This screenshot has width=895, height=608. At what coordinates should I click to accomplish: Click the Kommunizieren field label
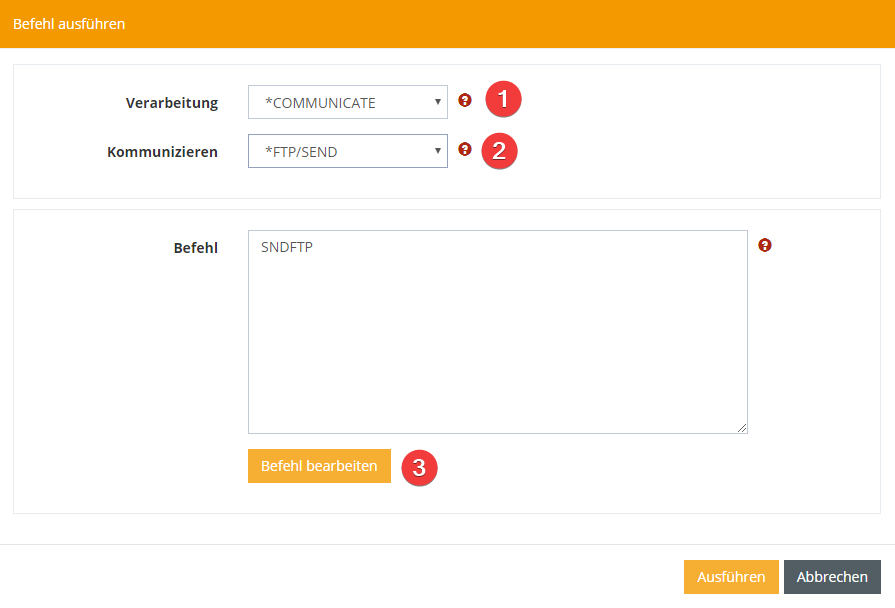click(x=162, y=152)
